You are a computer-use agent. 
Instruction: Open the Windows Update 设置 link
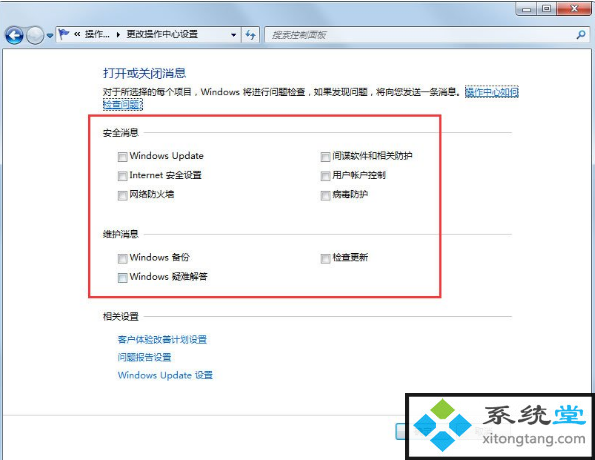click(165, 375)
